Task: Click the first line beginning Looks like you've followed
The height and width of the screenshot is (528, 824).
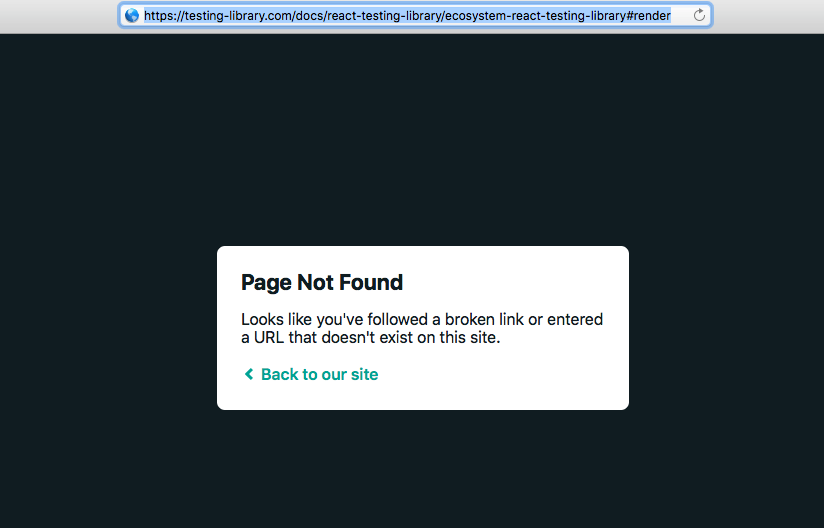Action: point(422,319)
